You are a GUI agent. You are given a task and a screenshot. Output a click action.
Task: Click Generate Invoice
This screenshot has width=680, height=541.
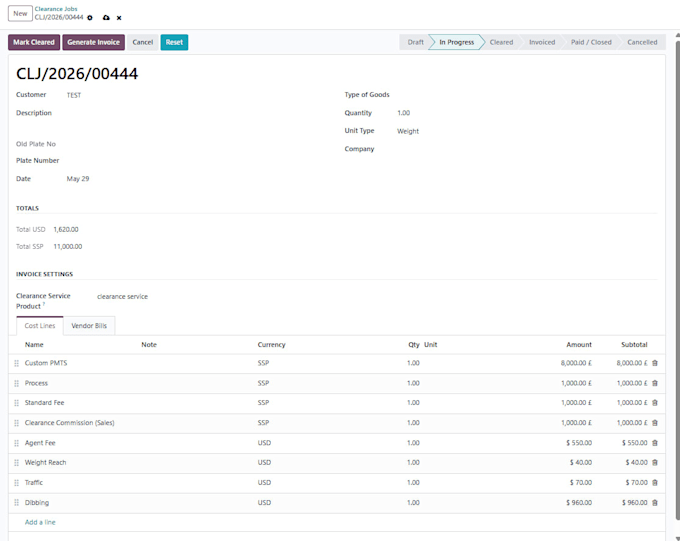[93, 42]
